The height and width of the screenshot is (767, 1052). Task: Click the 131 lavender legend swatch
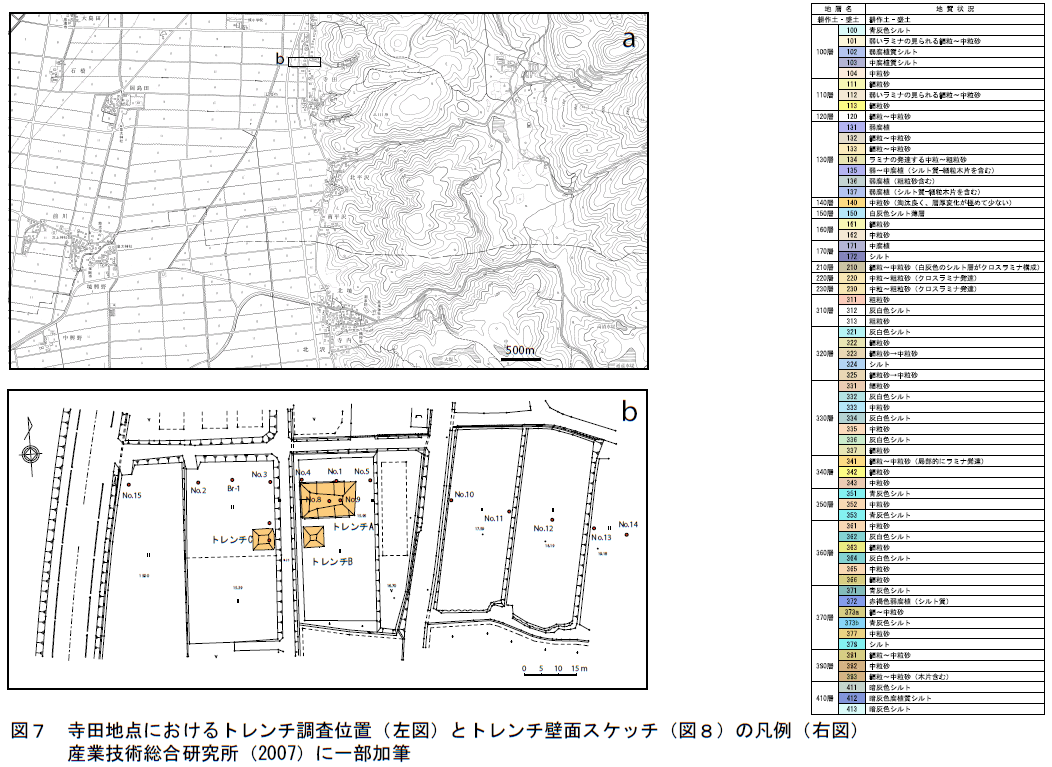pos(851,127)
